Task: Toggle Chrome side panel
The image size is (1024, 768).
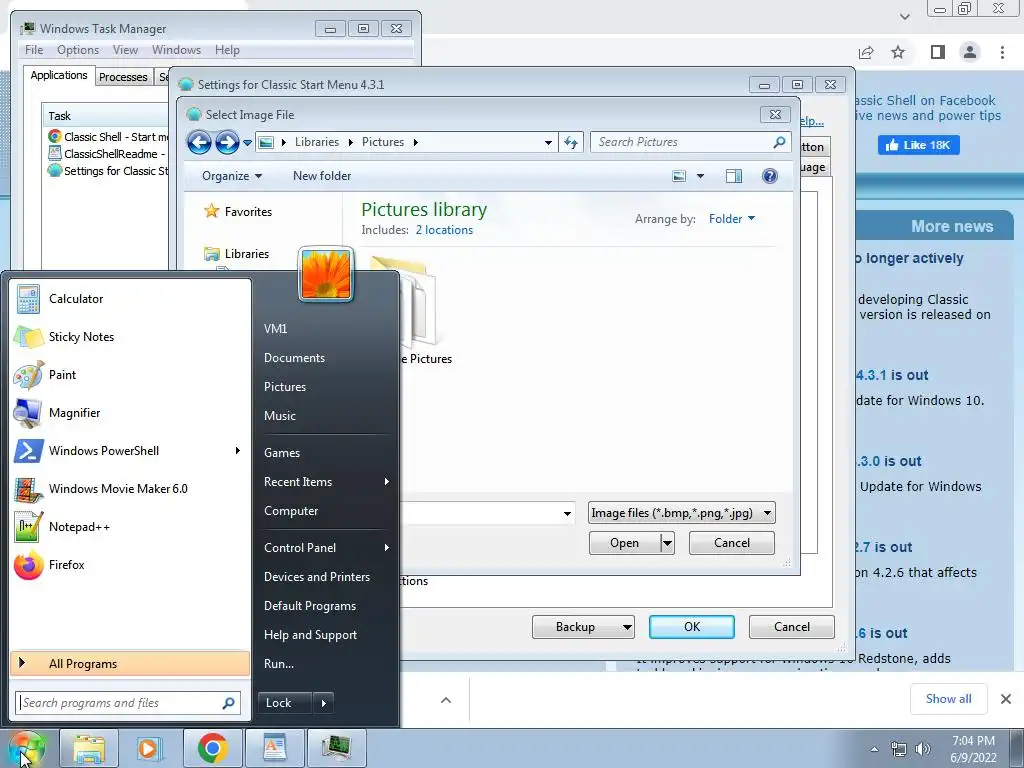Action: 938,52
